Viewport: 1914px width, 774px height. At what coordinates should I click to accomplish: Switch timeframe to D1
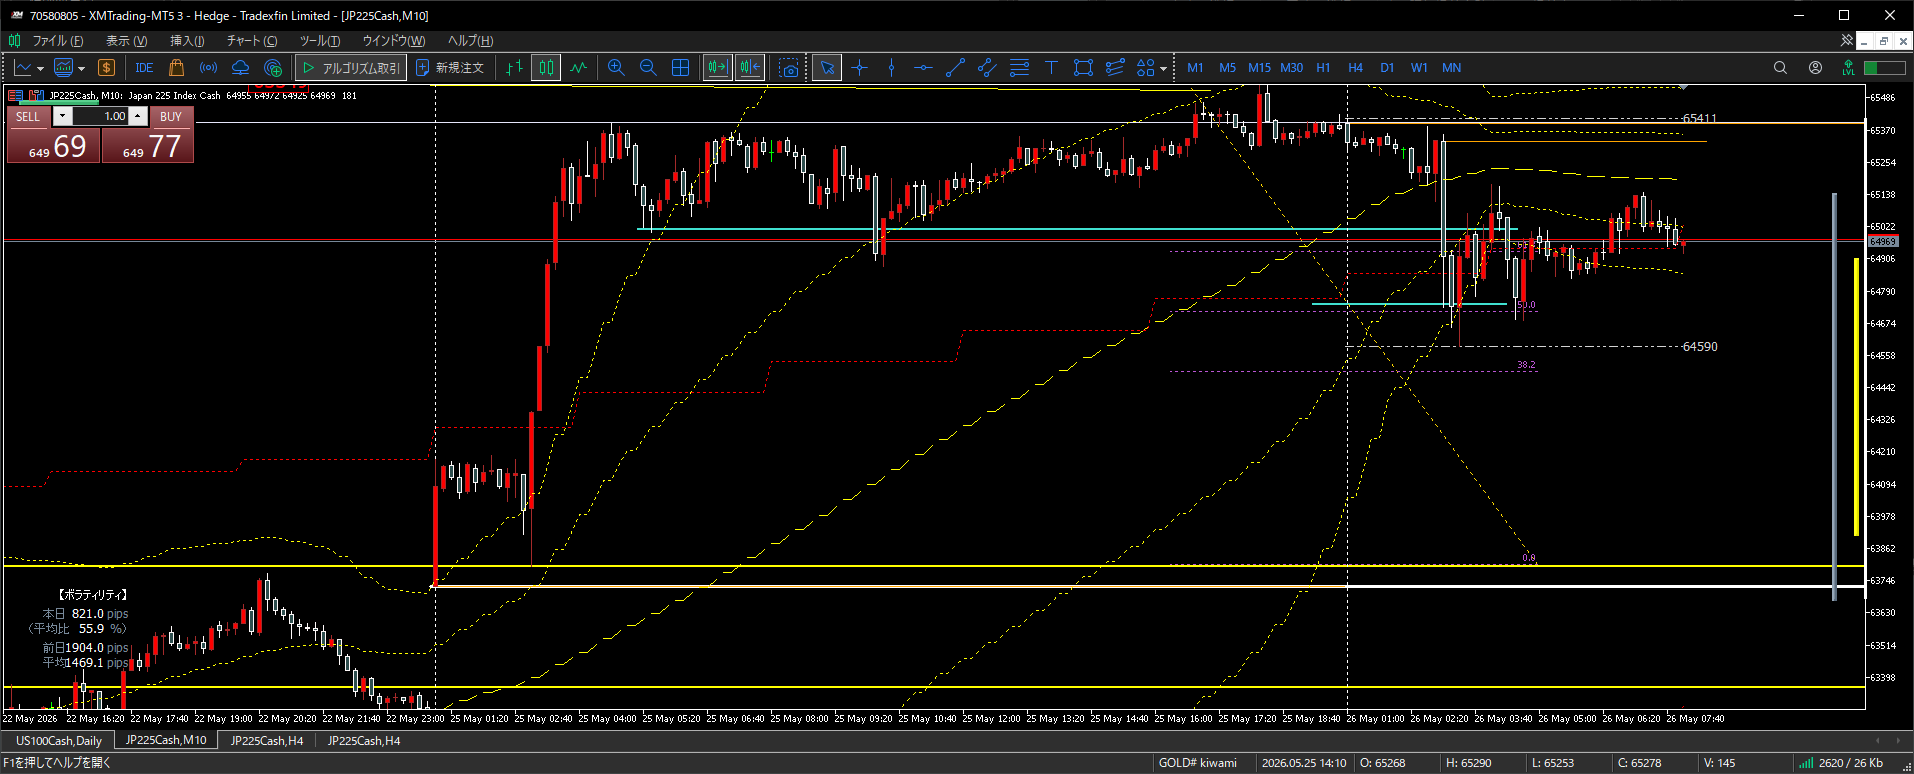pos(1387,68)
